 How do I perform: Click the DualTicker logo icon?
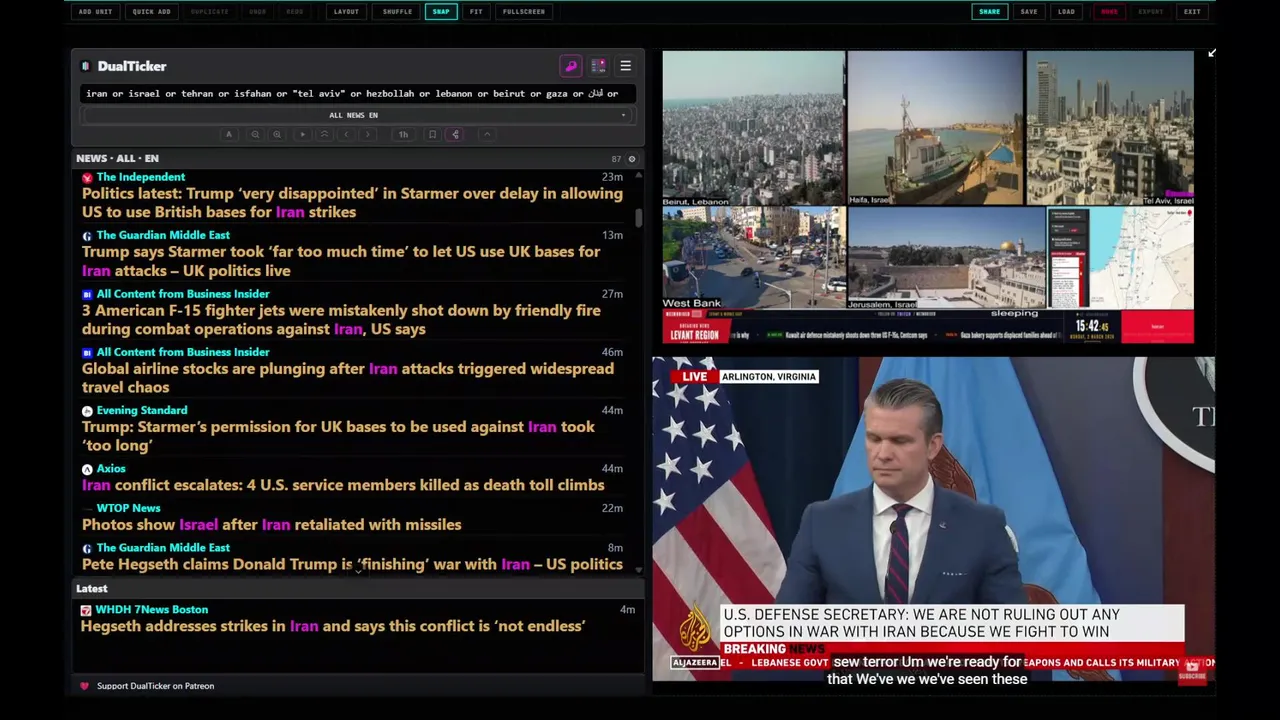86,66
